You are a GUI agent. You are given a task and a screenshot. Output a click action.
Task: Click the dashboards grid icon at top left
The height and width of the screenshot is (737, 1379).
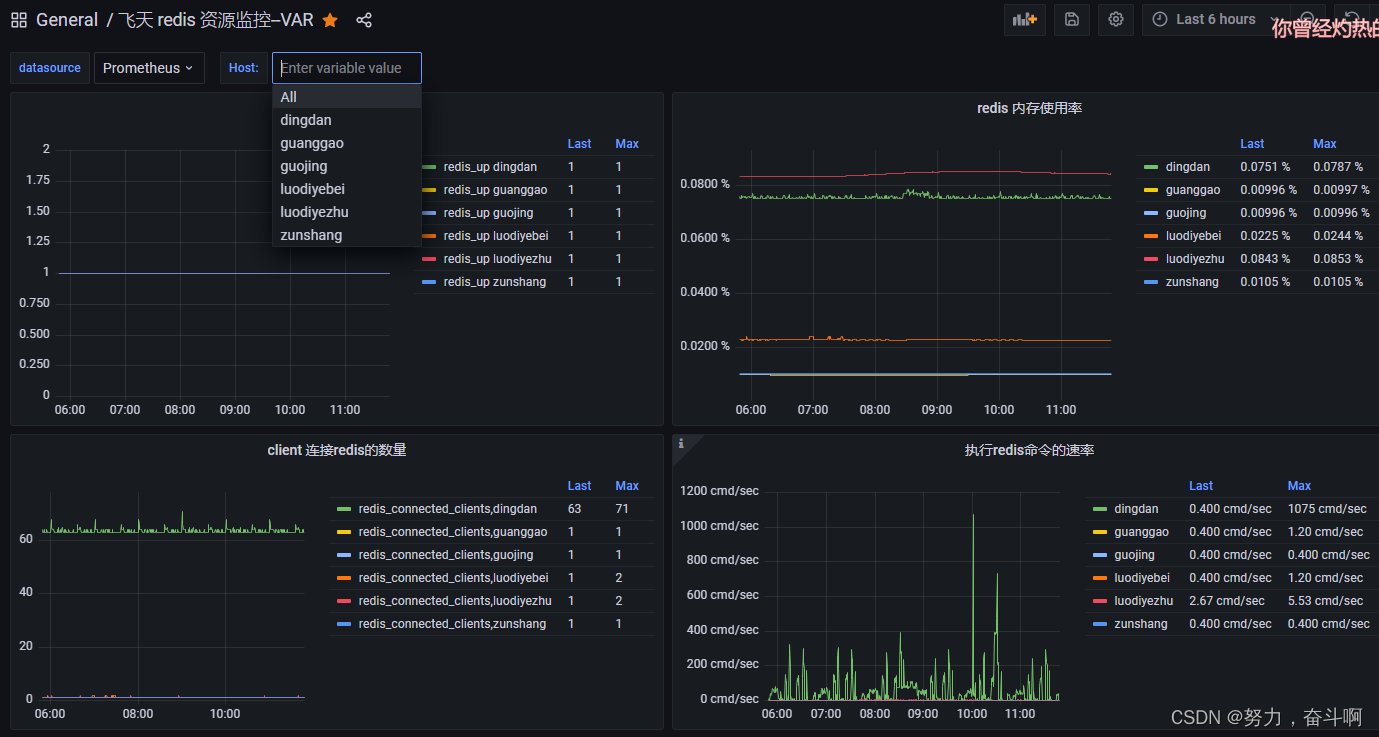click(x=18, y=19)
